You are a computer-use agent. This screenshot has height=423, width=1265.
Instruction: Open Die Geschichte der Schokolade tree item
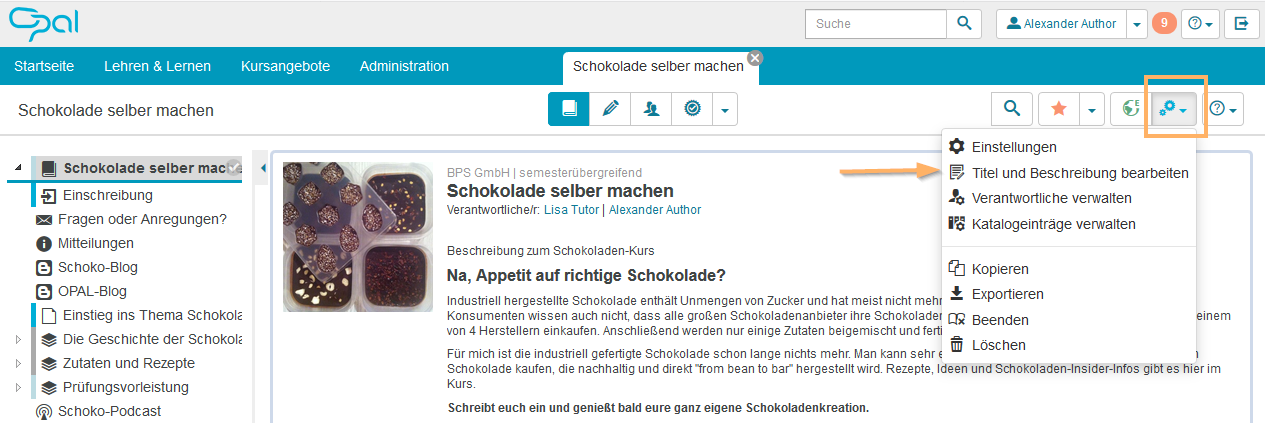[152, 339]
